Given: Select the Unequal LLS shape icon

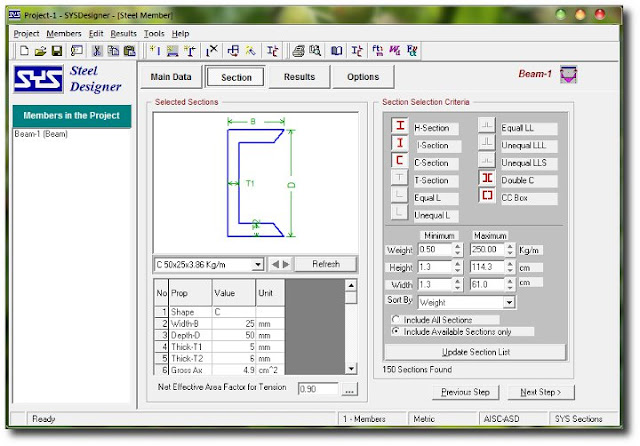Looking at the screenshot, I should [x=487, y=160].
